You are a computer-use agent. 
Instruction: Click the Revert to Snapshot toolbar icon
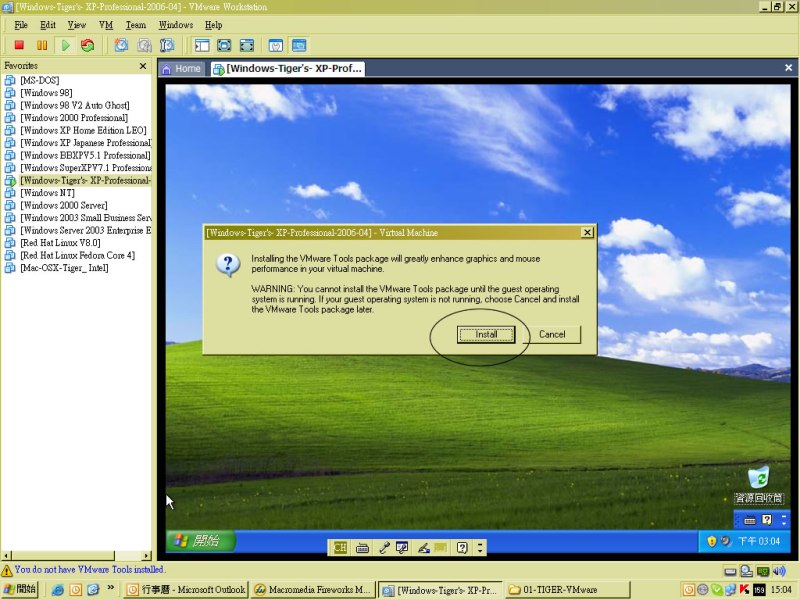click(144, 45)
